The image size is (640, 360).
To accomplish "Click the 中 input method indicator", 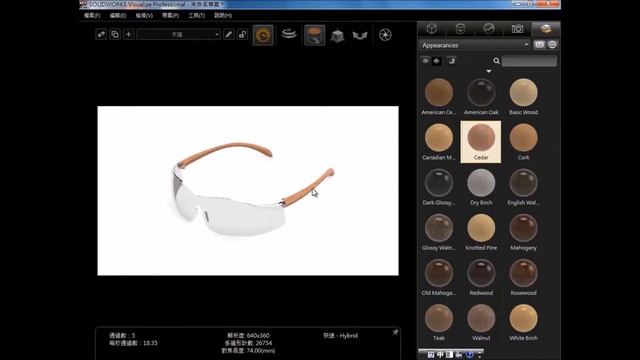I will 440,355.
